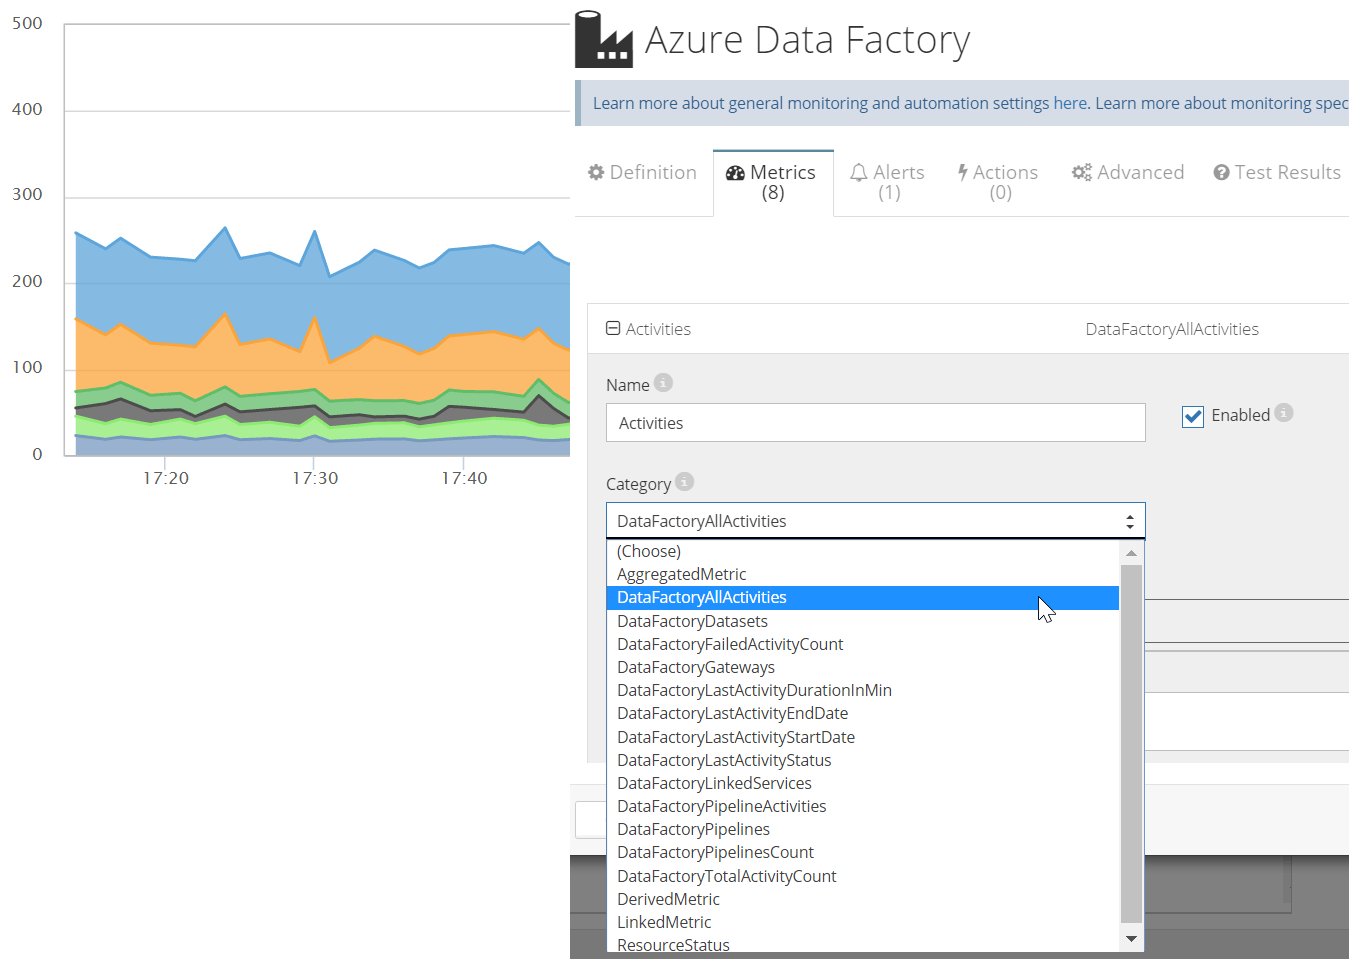The width and height of the screenshot is (1353, 962).
Task: Switch to the Definition tab
Action: pos(642,172)
